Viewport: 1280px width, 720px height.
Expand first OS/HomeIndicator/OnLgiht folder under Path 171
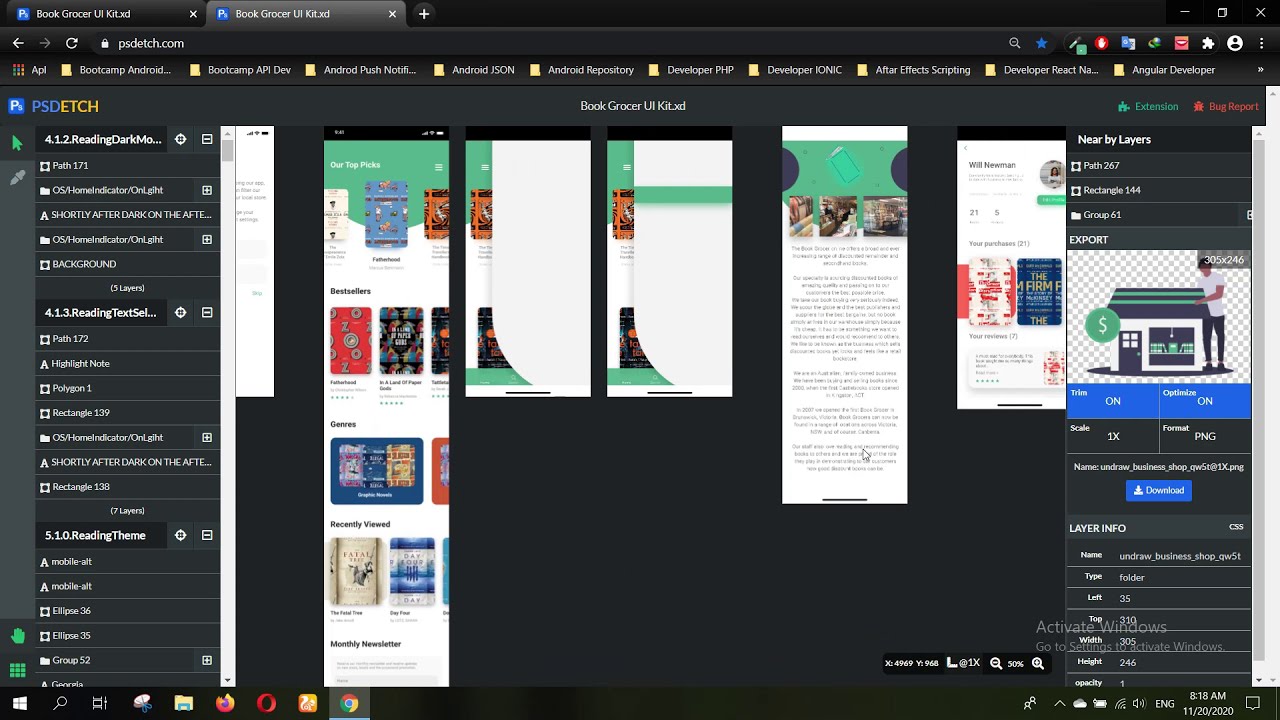[207, 190]
